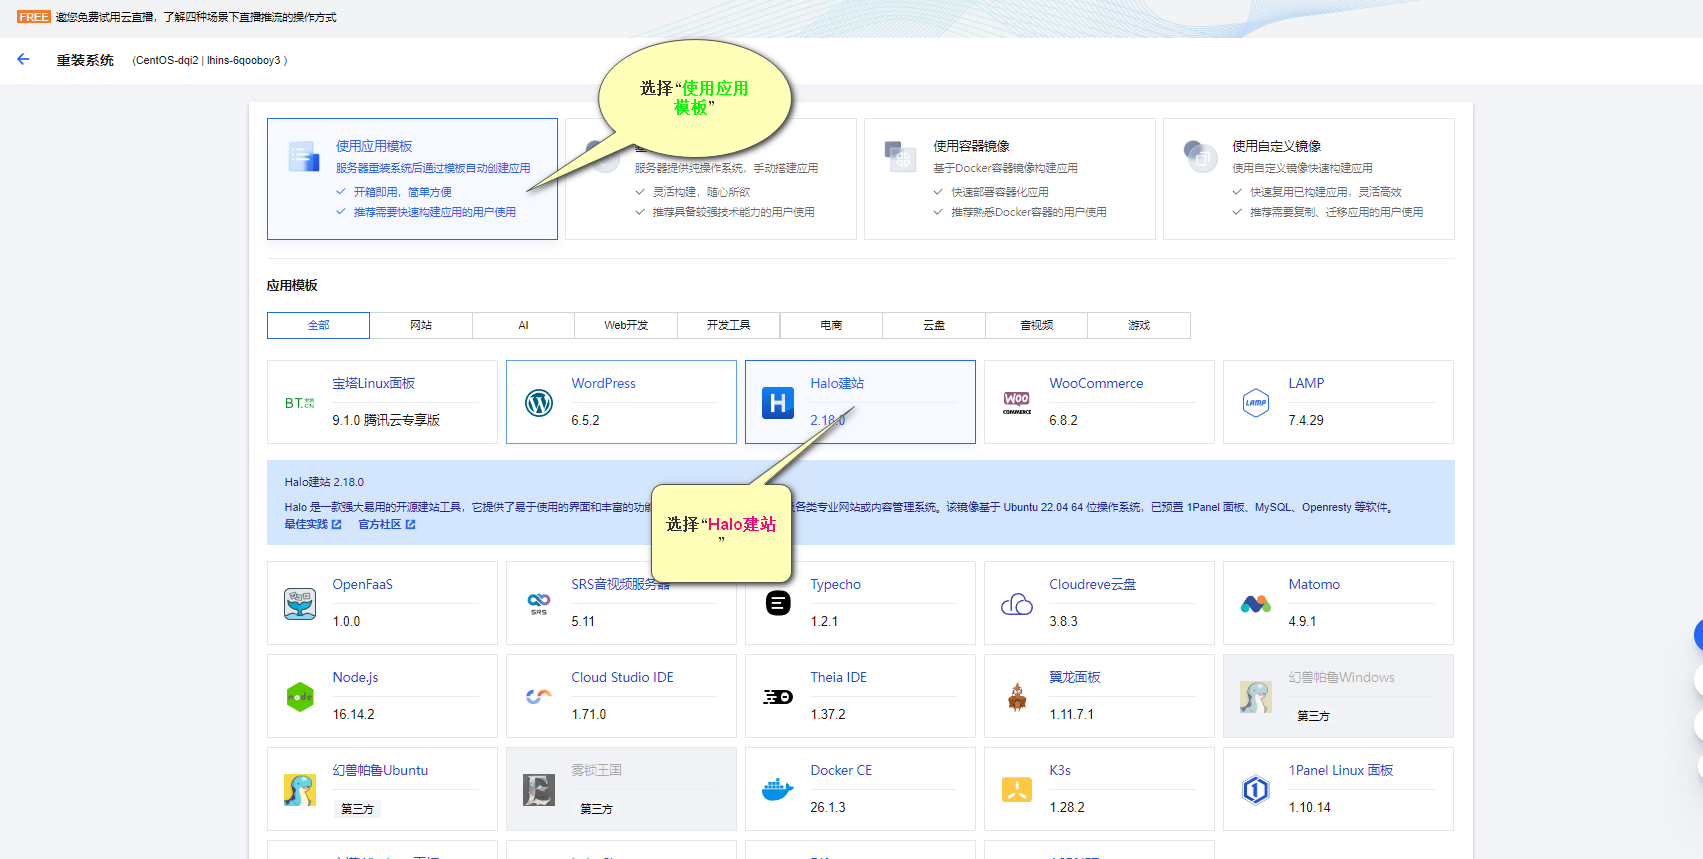Click the custom image card icon
1703x859 pixels.
point(1199,157)
